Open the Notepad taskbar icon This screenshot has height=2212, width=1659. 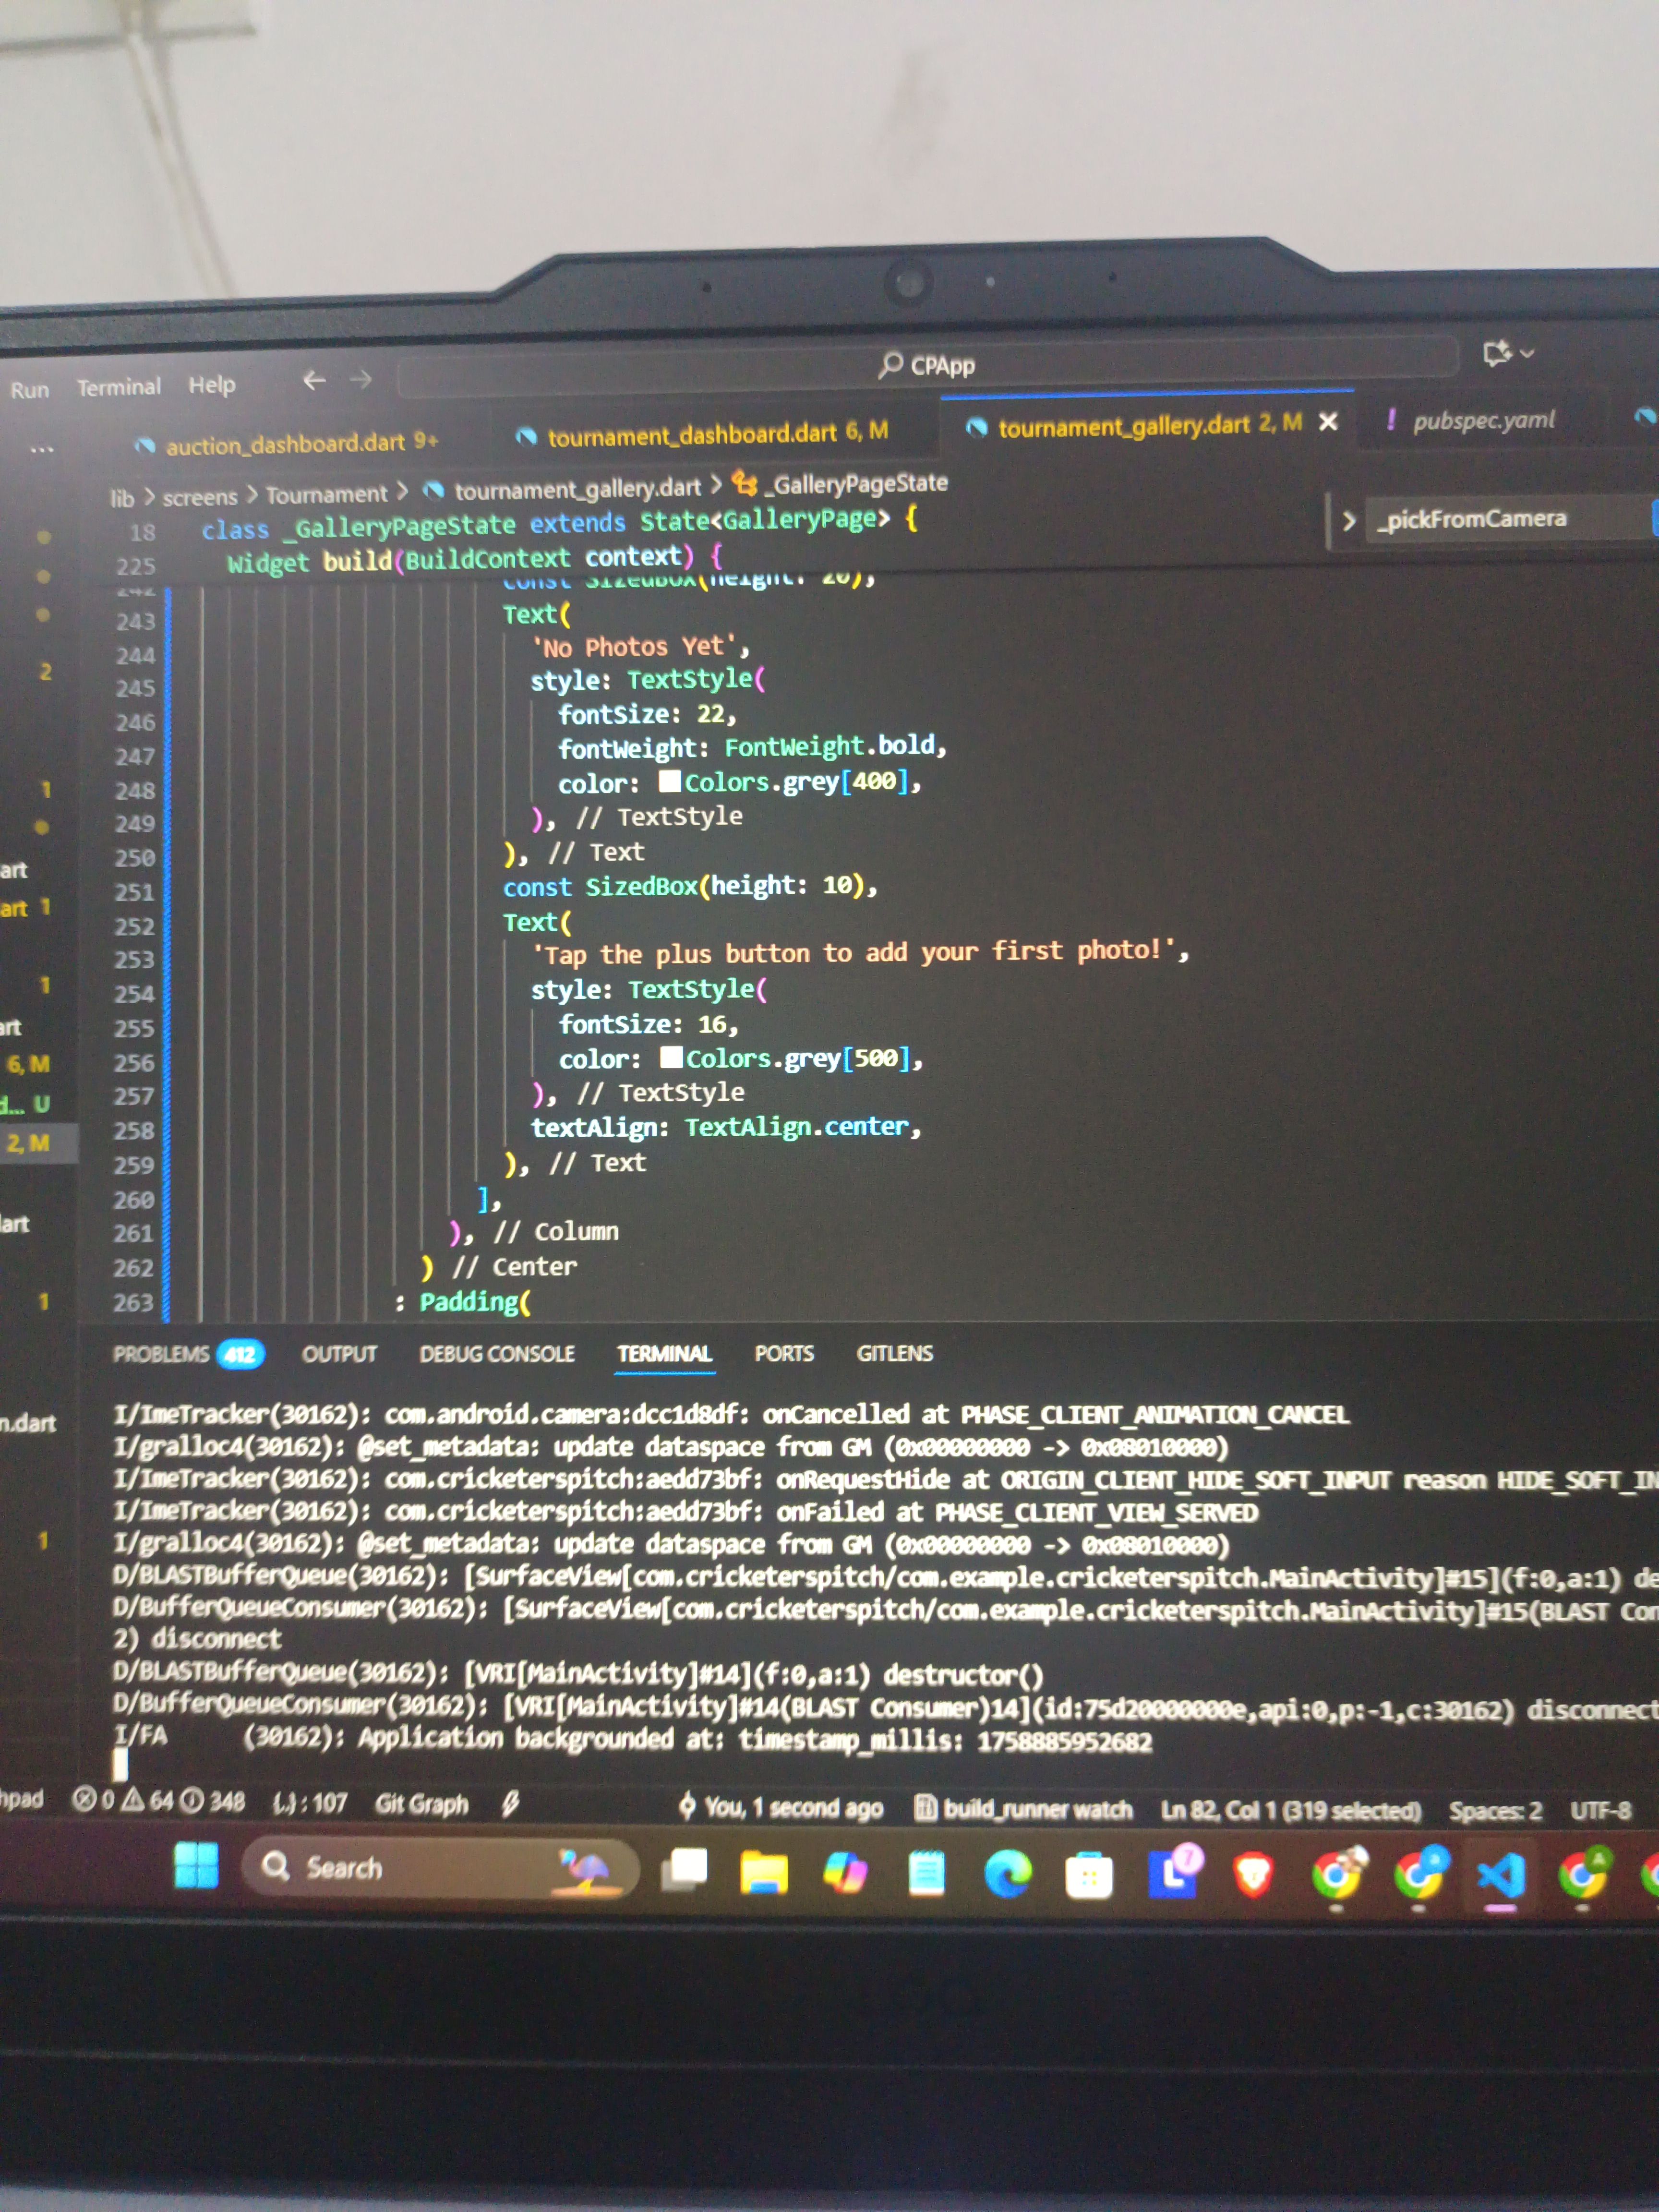pyautogui.click(x=926, y=1874)
